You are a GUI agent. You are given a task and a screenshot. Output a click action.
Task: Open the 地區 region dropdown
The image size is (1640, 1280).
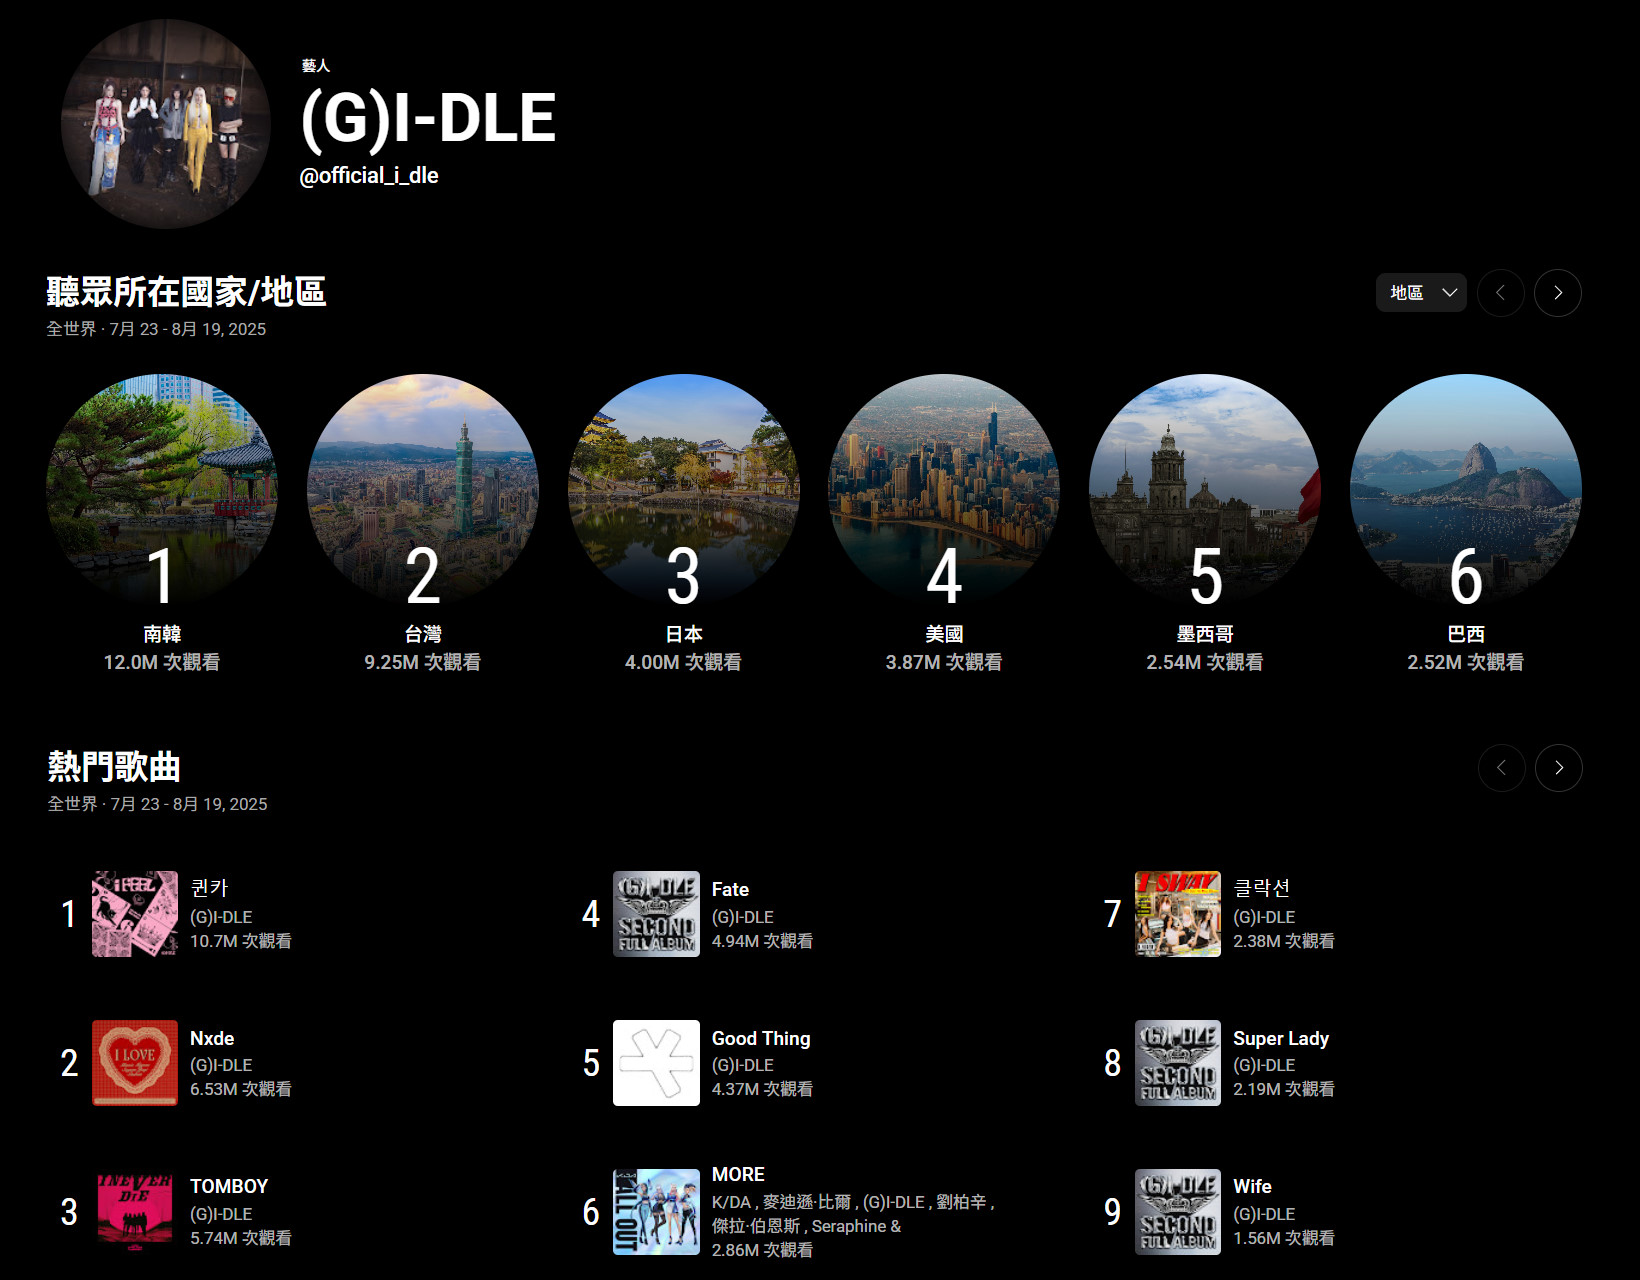coord(1420,293)
